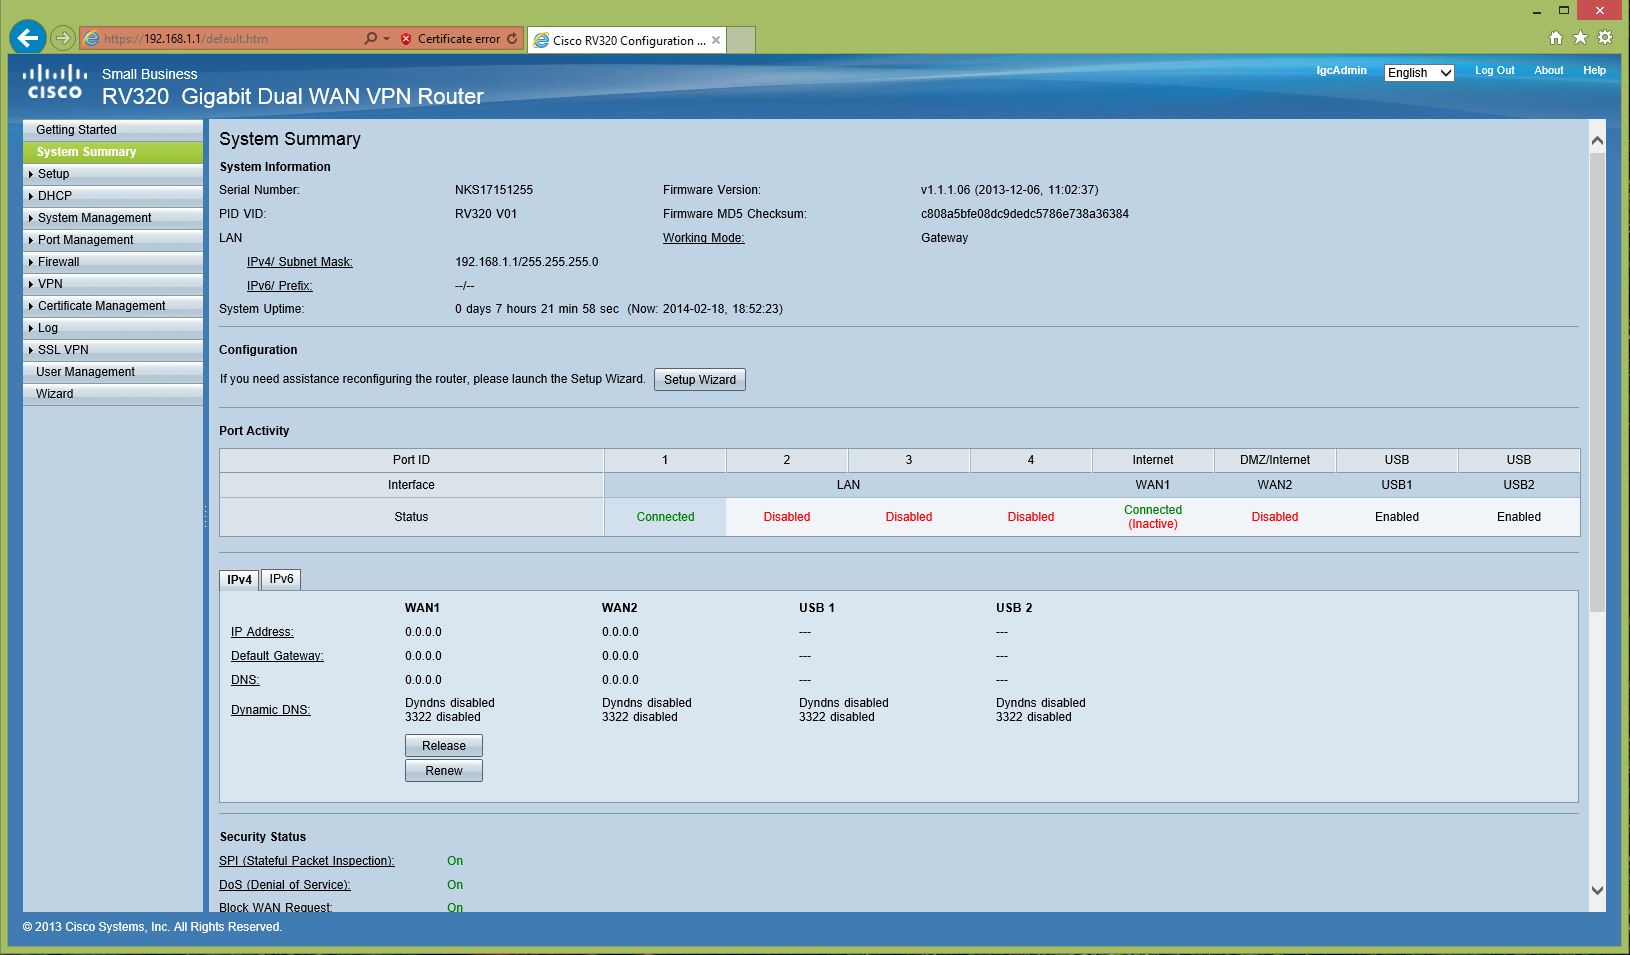Image resolution: width=1630 pixels, height=955 pixels.
Task: Open DoS (Denial of Service) link
Action: coord(285,885)
